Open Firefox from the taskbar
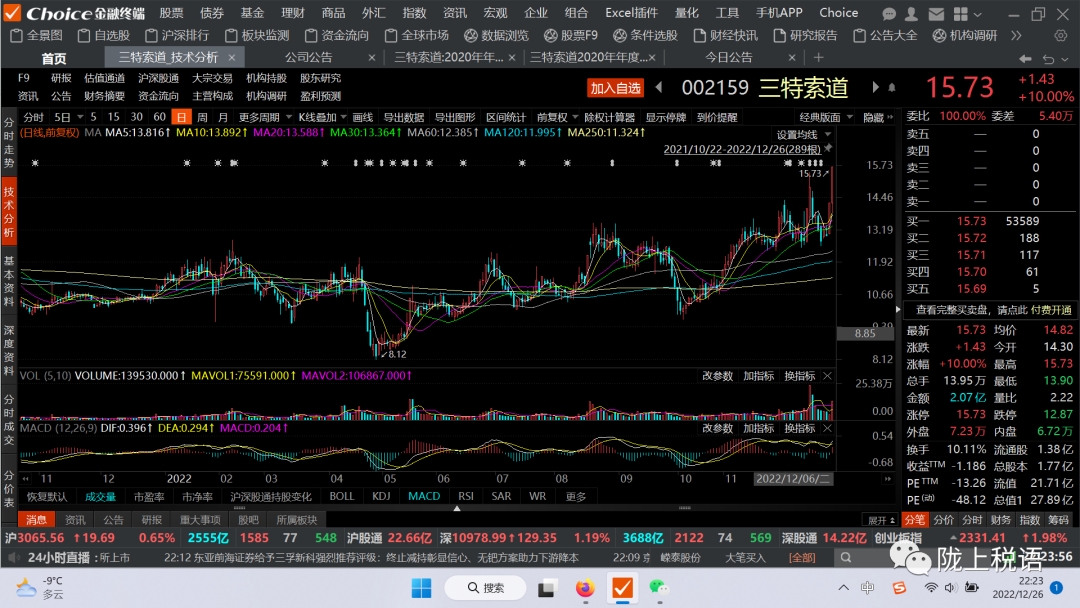Viewport: 1080px width, 608px height. 585,587
